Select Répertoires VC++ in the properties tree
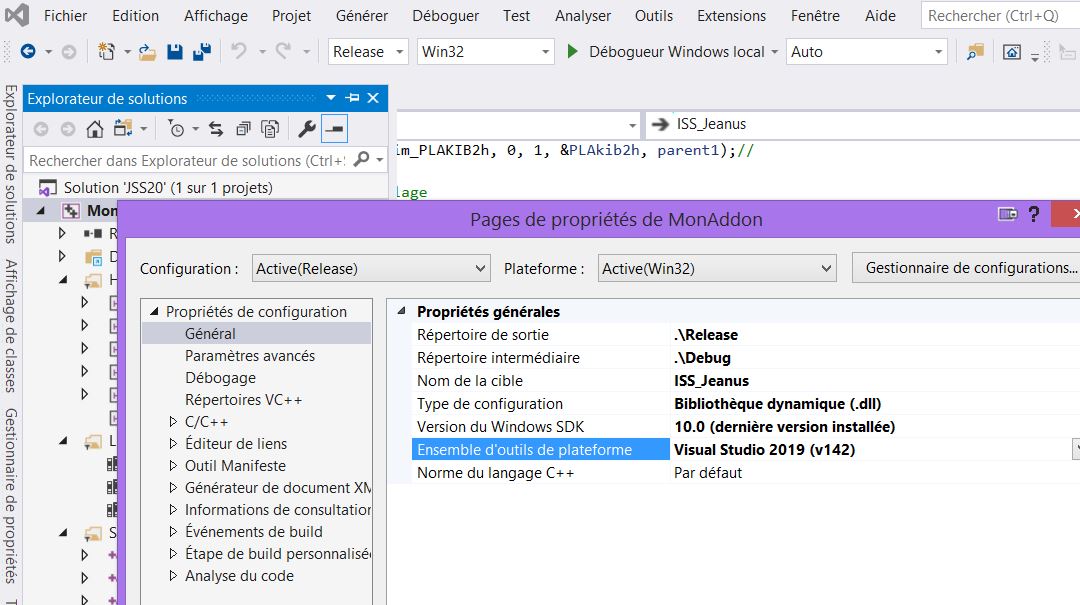Viewport: 1080px width, 605px height. click(x=243, y=400)
